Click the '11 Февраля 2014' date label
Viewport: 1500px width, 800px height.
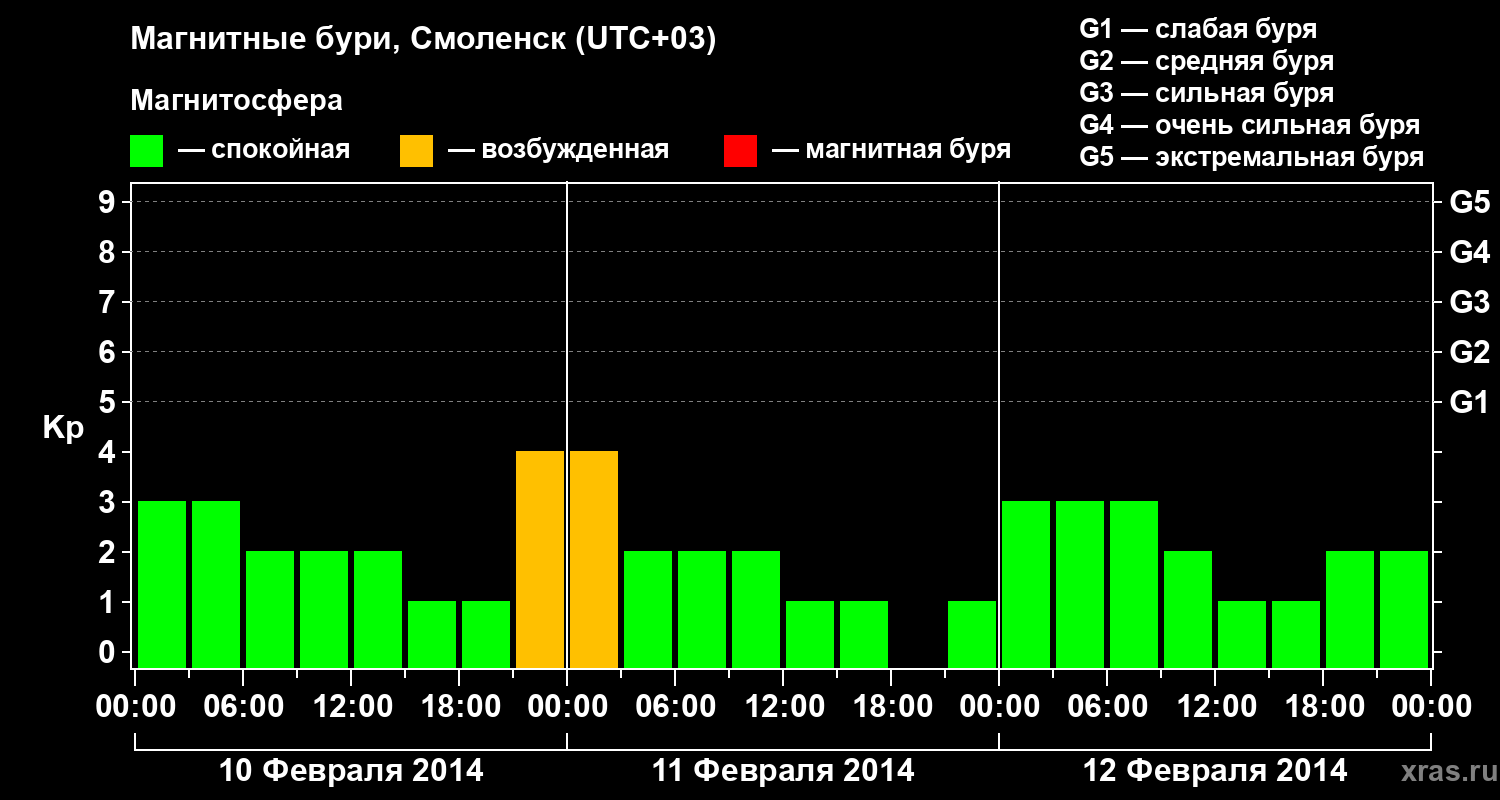783,771
